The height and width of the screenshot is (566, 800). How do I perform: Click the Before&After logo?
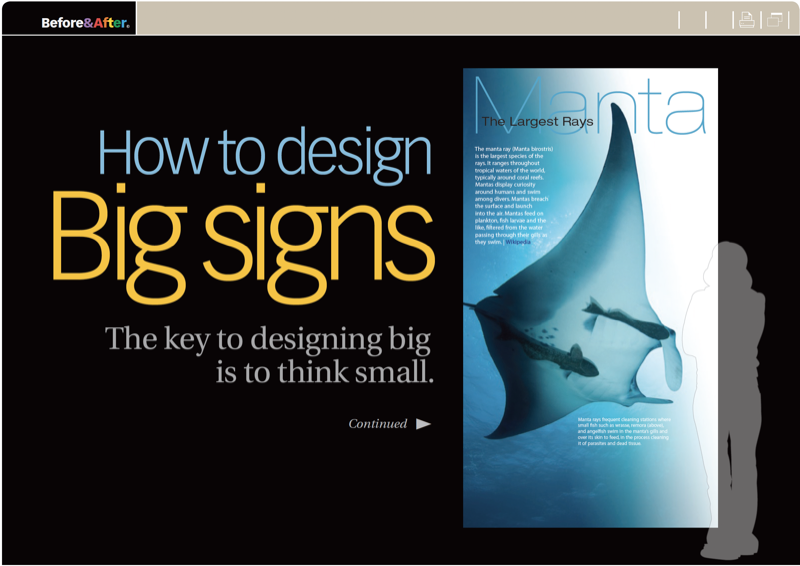tap(85, 22)
